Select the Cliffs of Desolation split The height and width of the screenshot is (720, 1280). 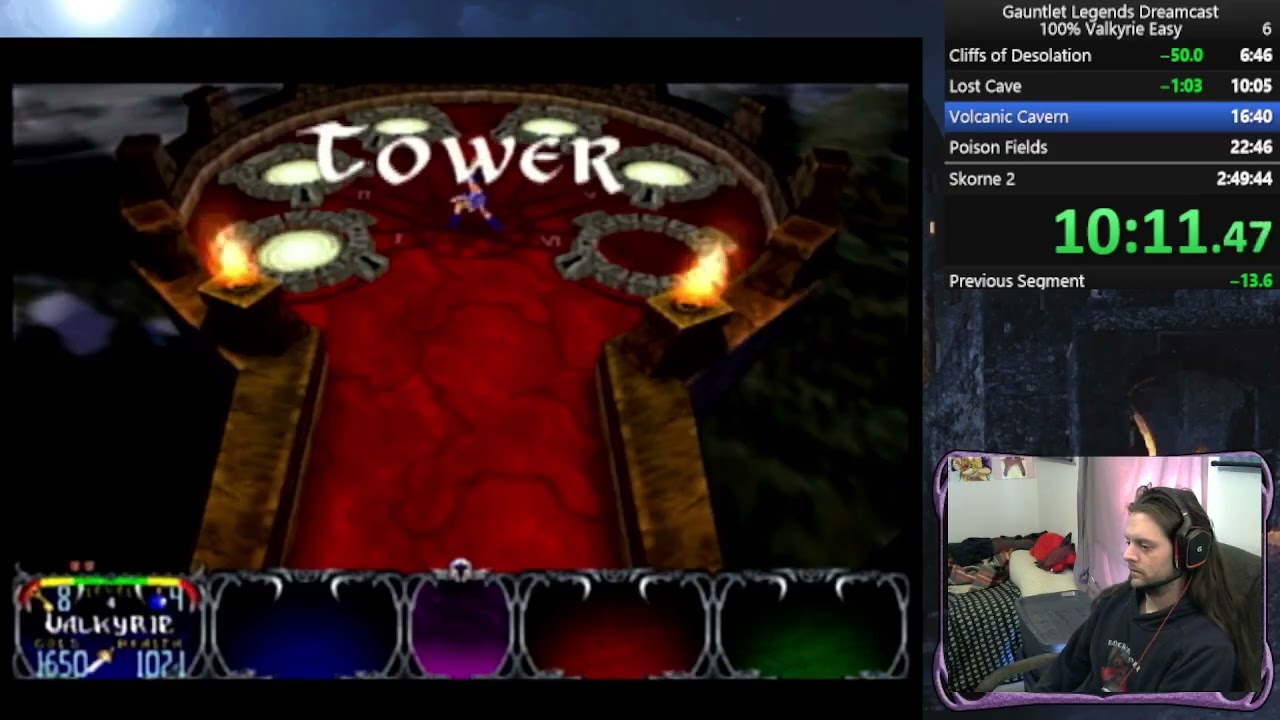(1110, 56)
